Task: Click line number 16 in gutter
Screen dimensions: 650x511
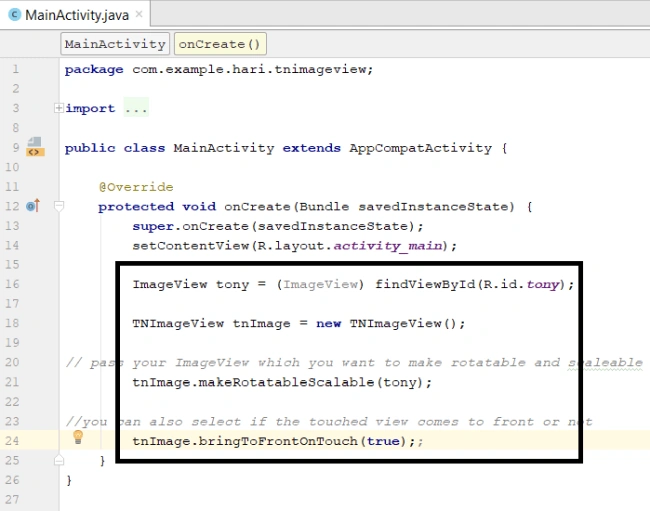Action: click(x=12, y=284)
